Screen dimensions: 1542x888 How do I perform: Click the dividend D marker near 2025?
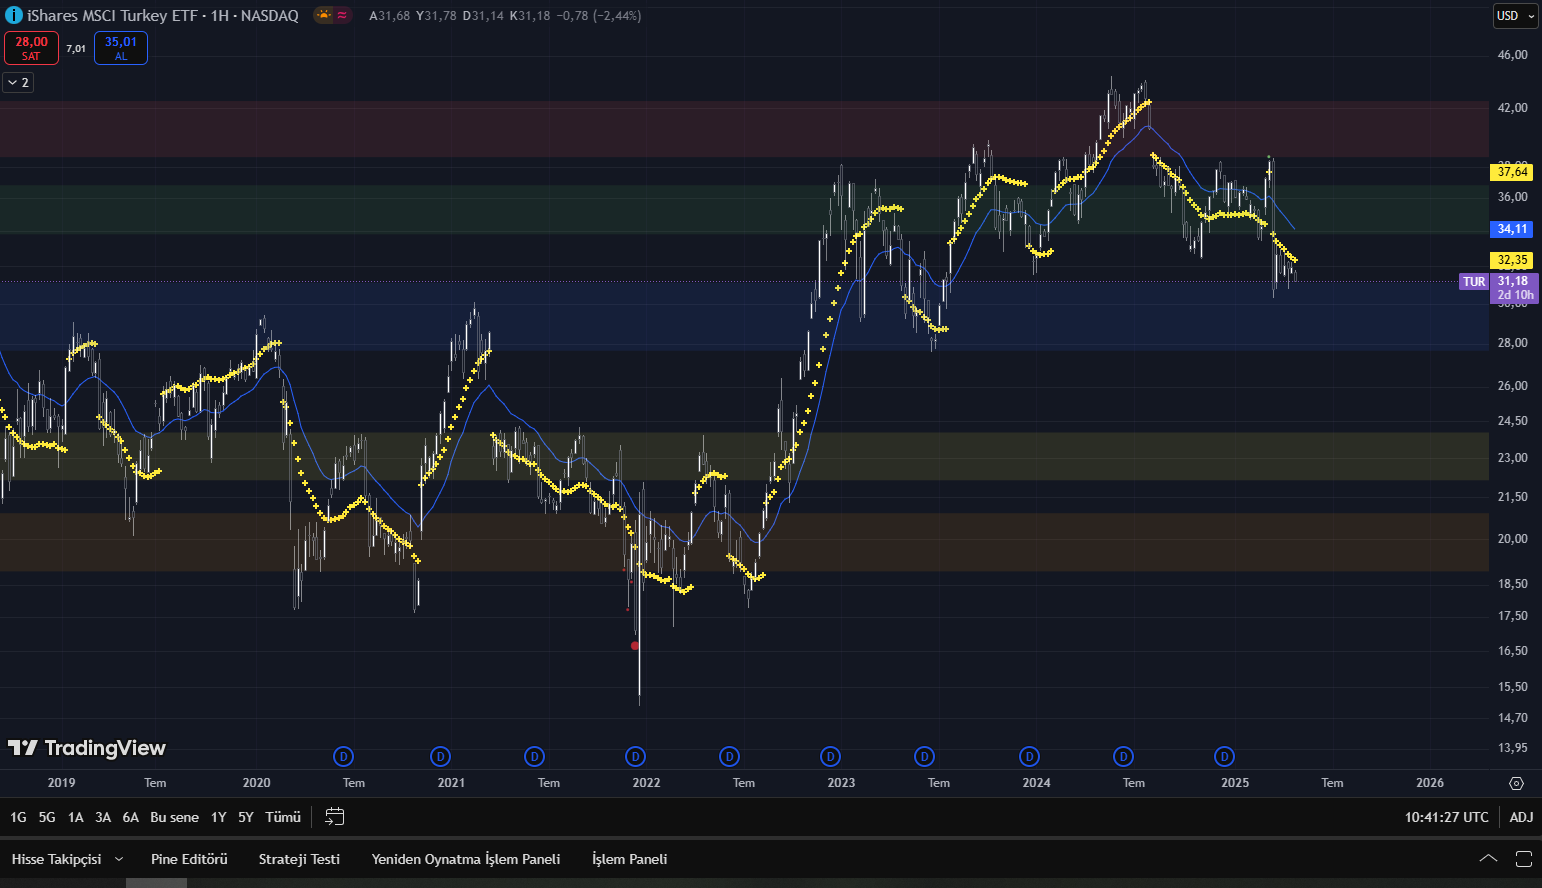pos(1224,756)
